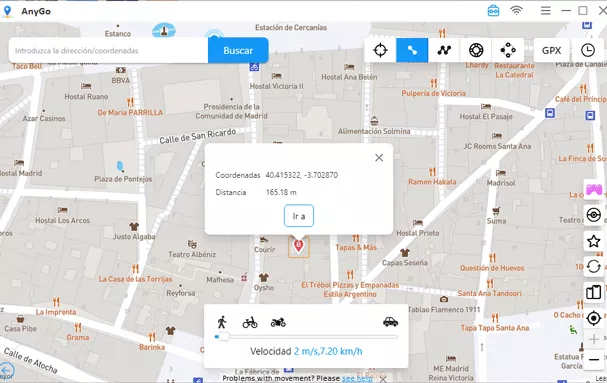Select circular route mode icon
This screenshot has width=607, height=383.
point(476,50)
